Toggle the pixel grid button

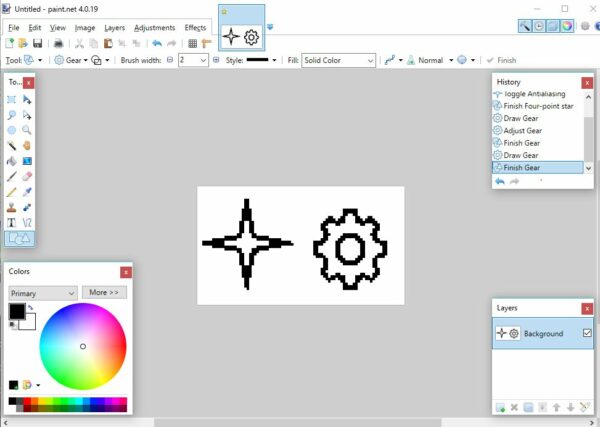(193, 44)
